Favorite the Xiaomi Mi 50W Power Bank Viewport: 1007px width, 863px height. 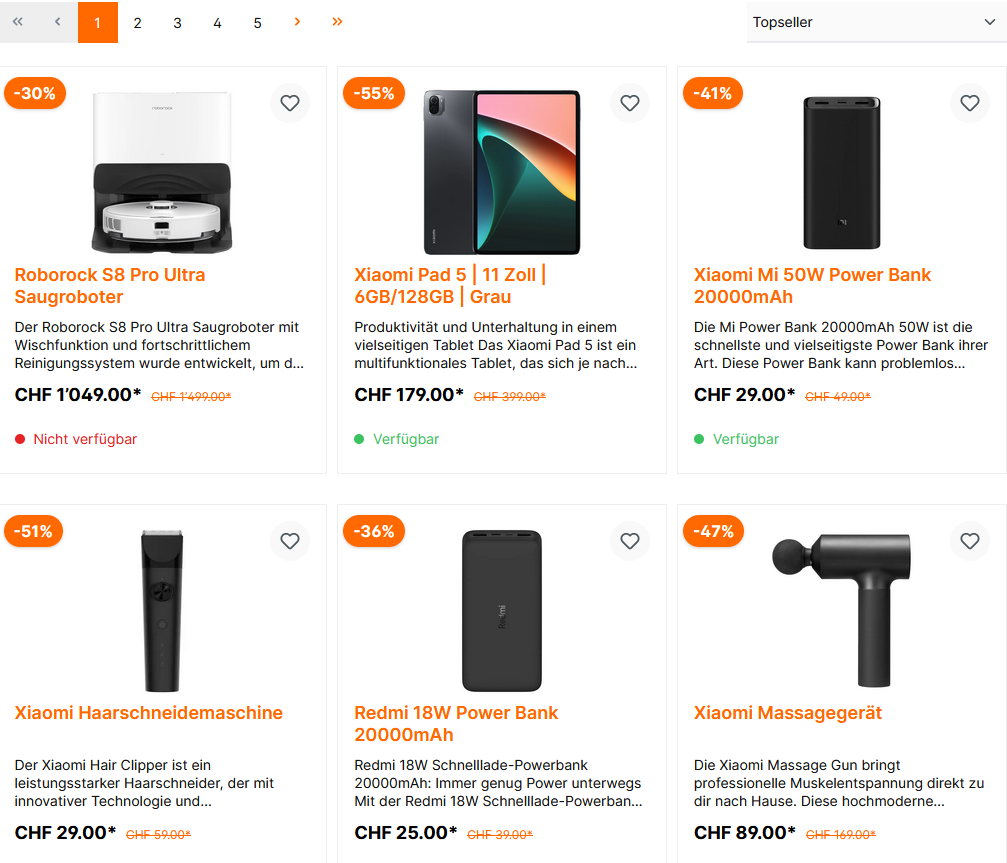[x=970, y=103]
